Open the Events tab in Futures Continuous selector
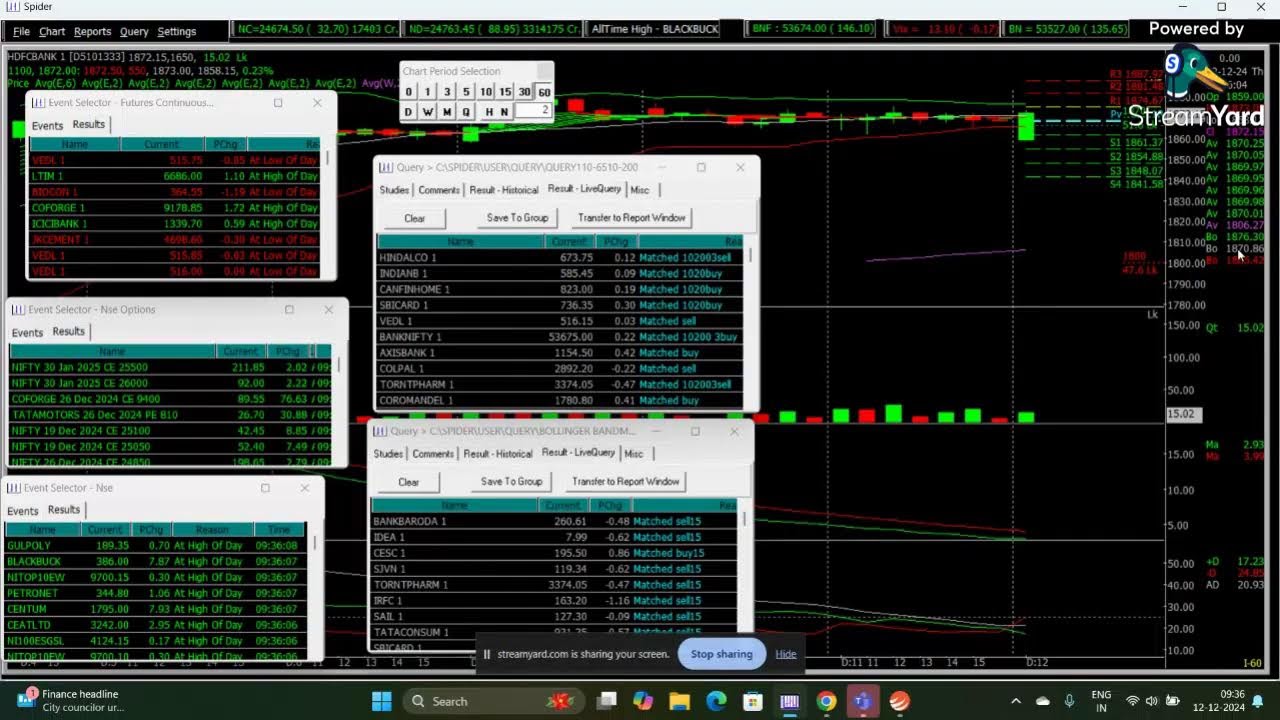 47,126
